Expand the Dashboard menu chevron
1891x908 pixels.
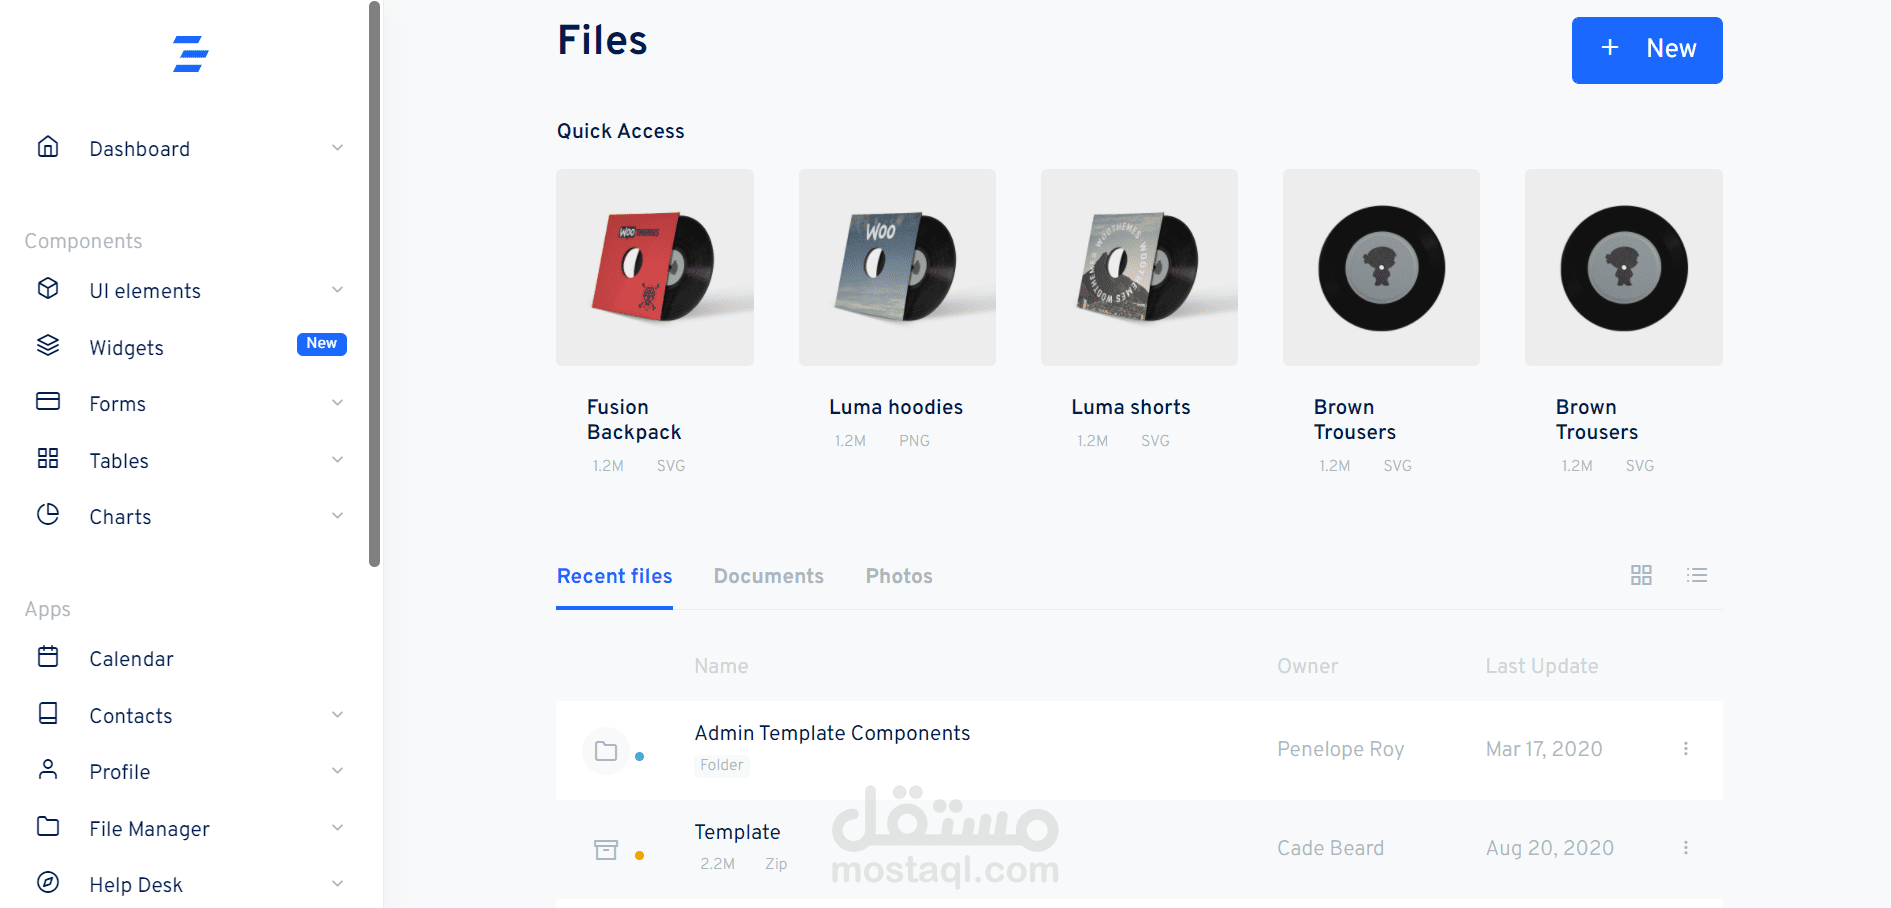338,148
